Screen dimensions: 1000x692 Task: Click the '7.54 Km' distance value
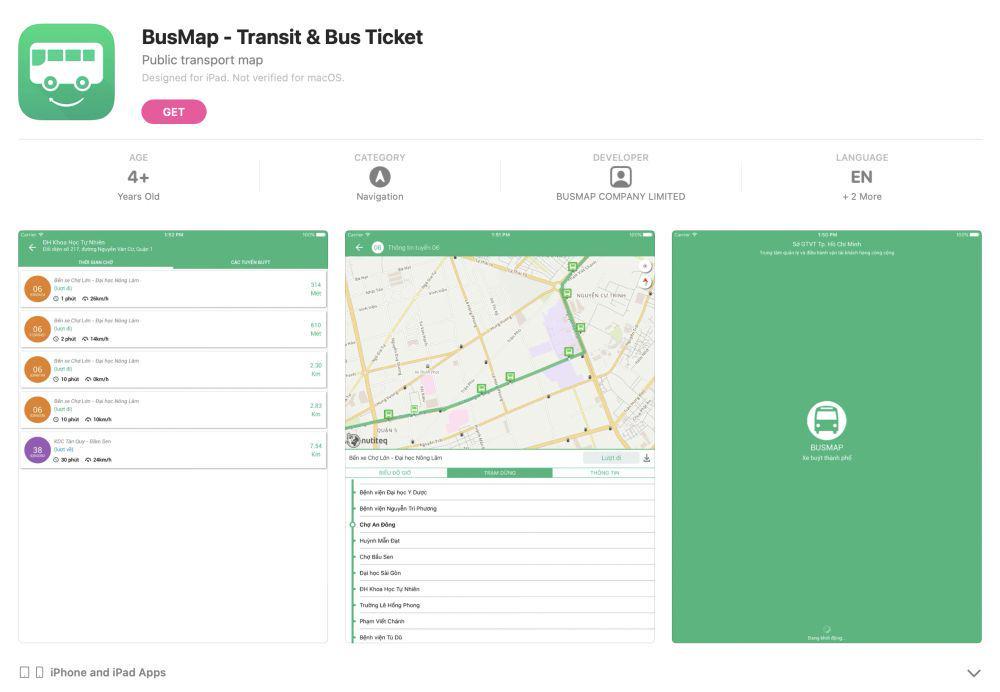316,450
